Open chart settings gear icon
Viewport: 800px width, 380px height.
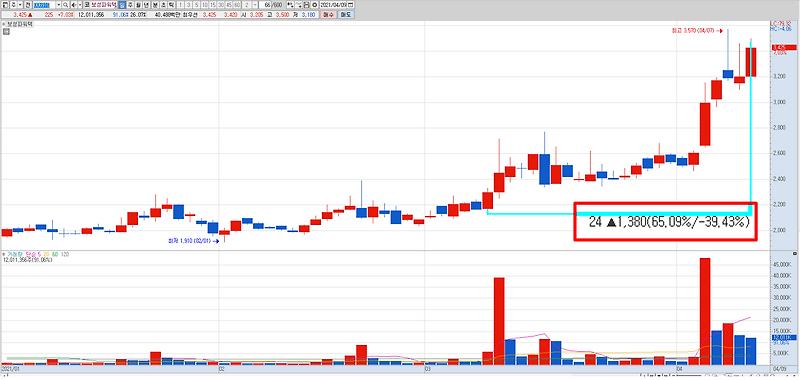[315, 5]
